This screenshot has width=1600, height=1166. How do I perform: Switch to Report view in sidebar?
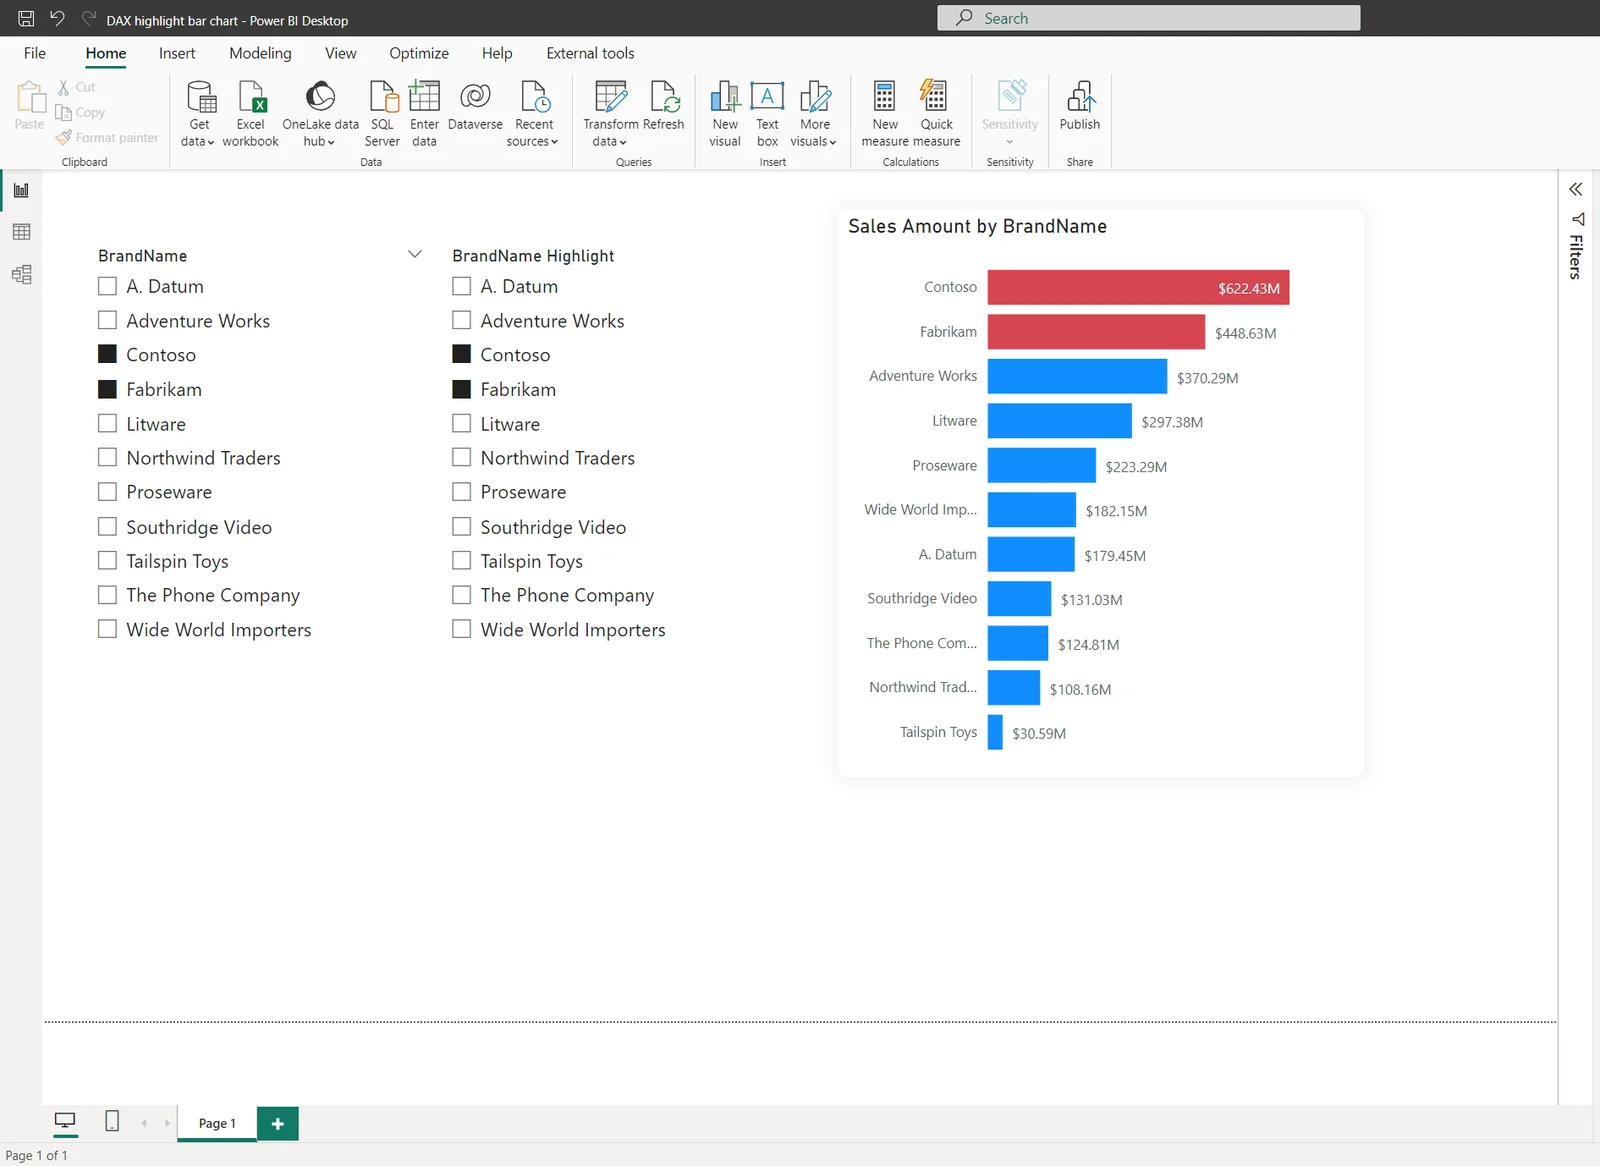click(21, 190)
